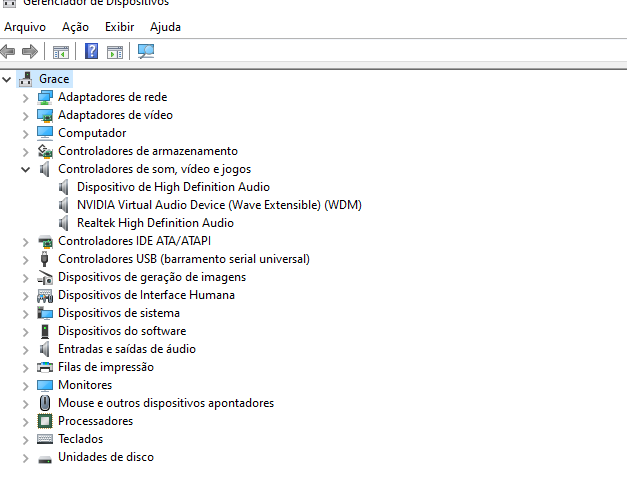Click the Entradas e saídas de áudio icon

pos(45,349)
